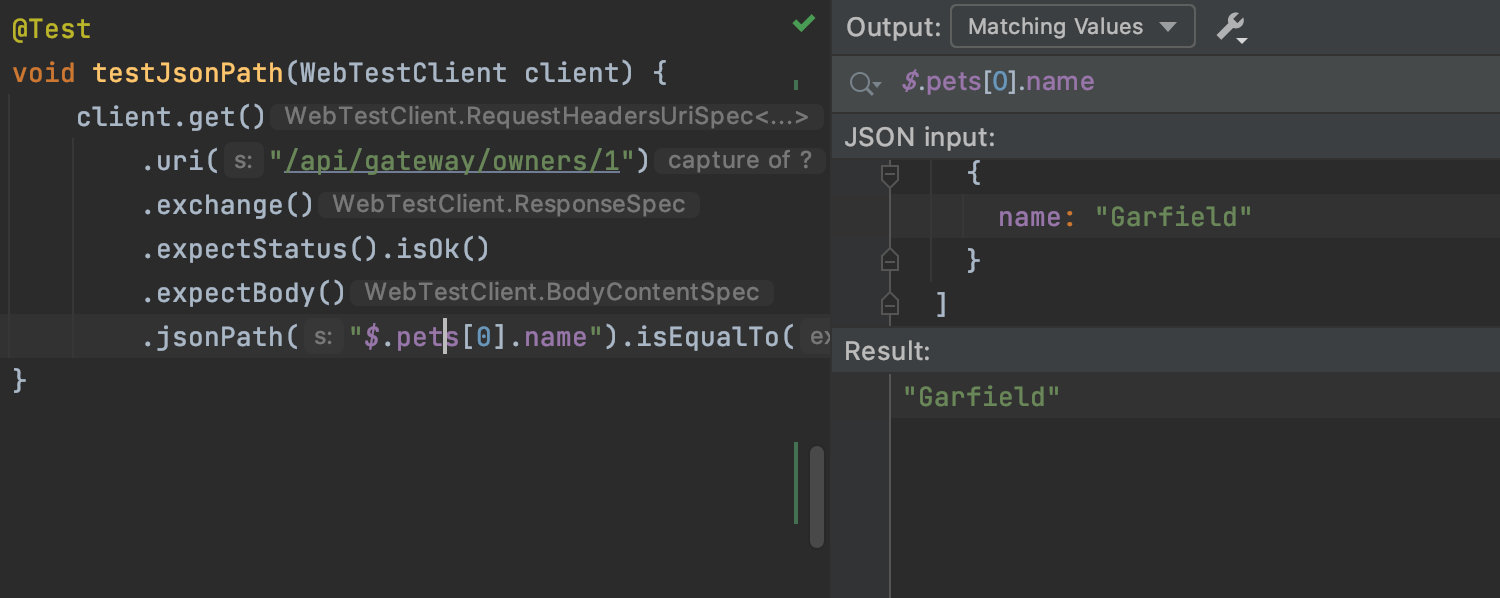
Task: Click the WebTestClient.ResponseSpec type hint
Action: pyautogui.click(x=508, y=204)
